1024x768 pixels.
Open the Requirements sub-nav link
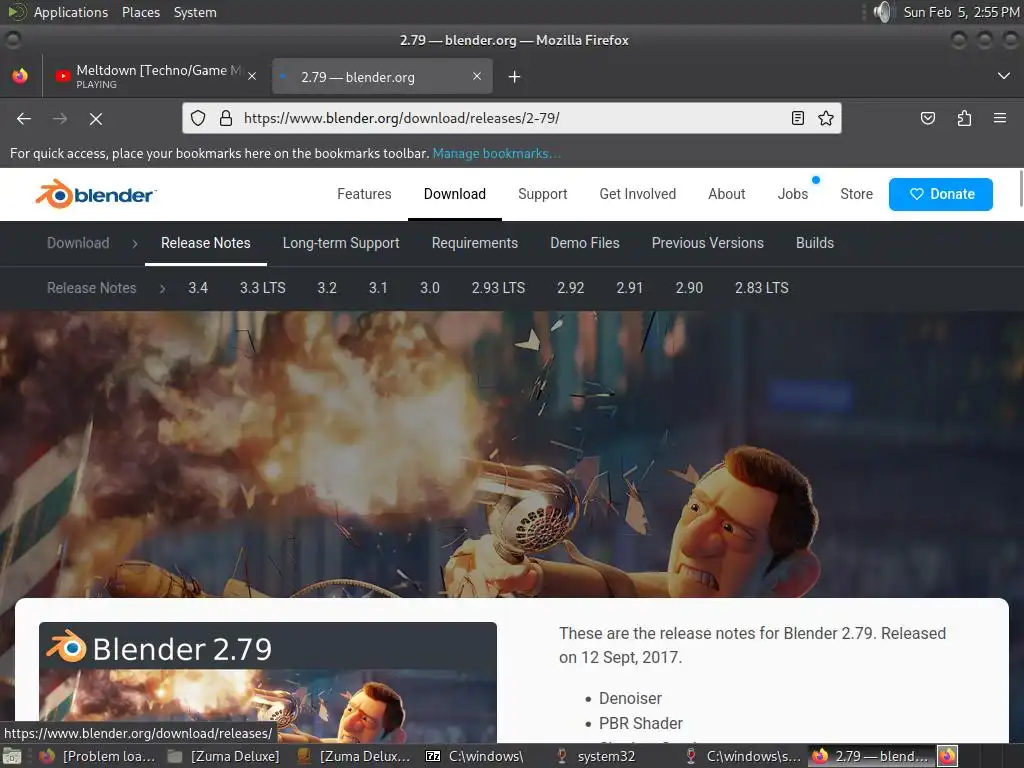point(475,243)
